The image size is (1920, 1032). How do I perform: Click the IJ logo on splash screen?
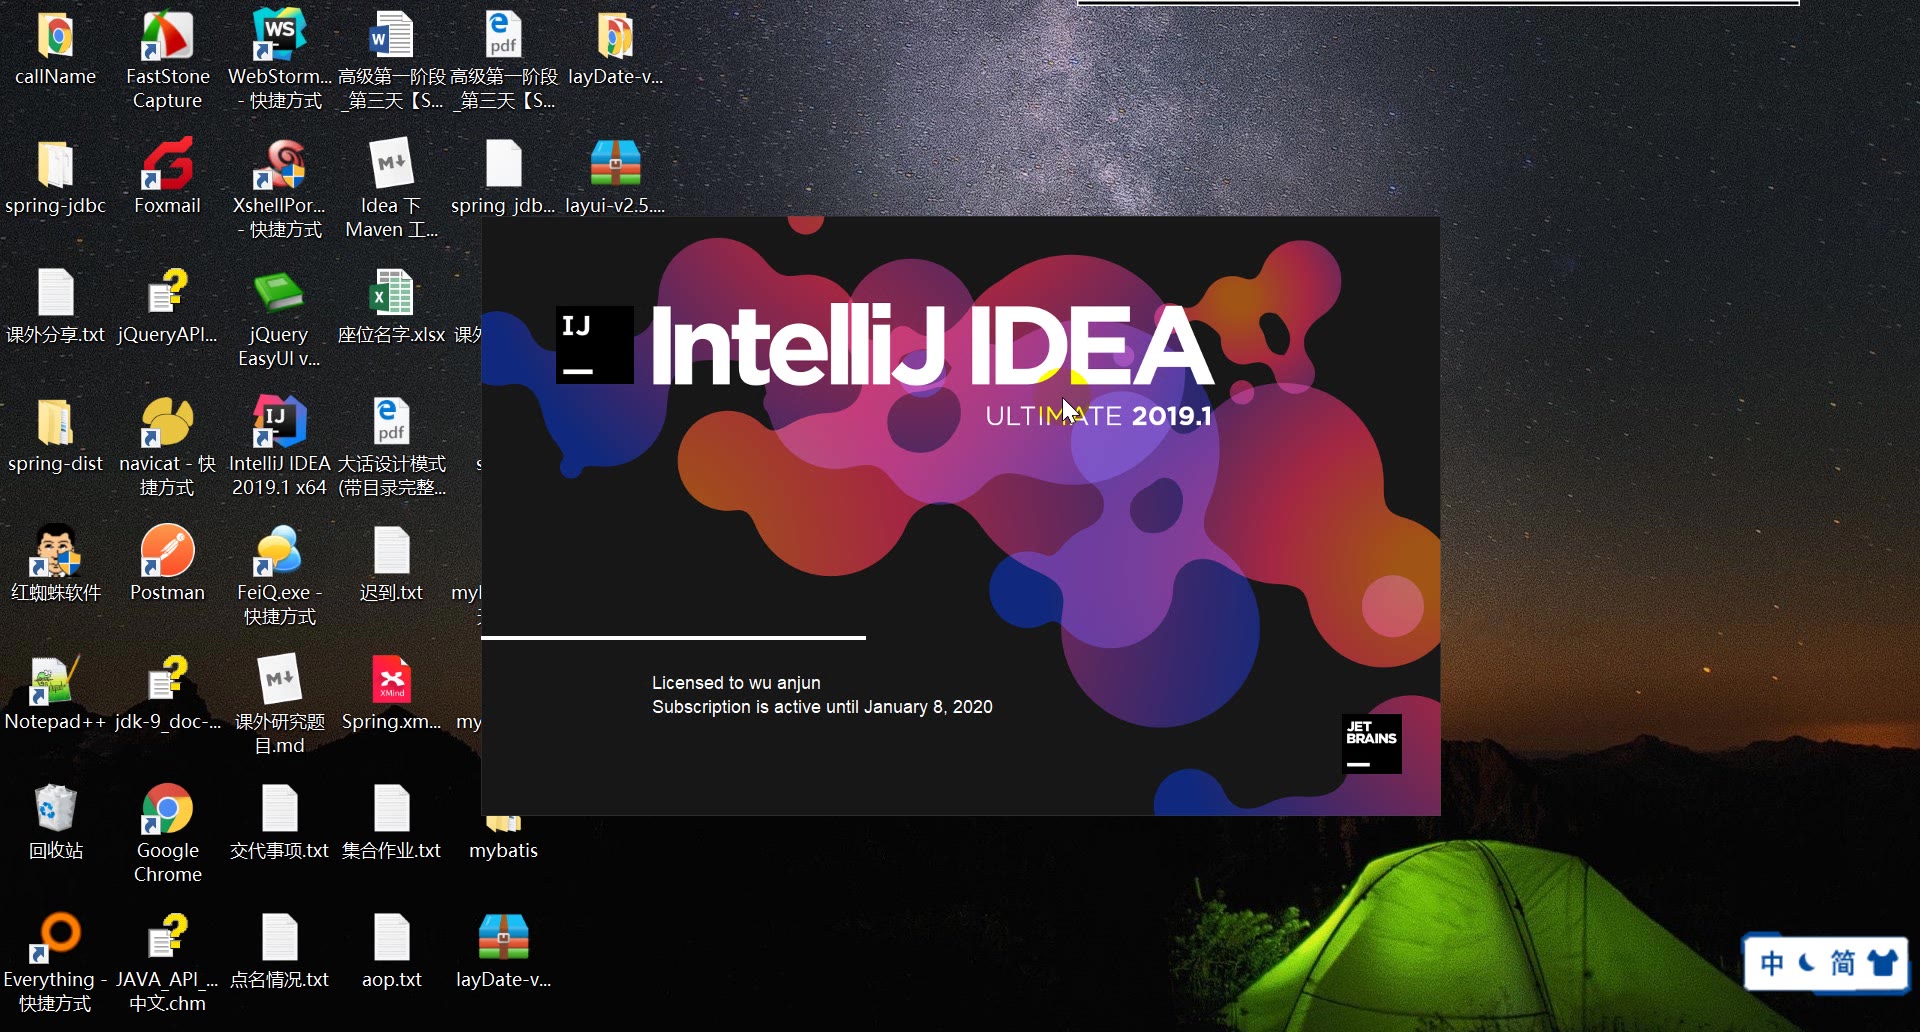(x=594, y=345)
